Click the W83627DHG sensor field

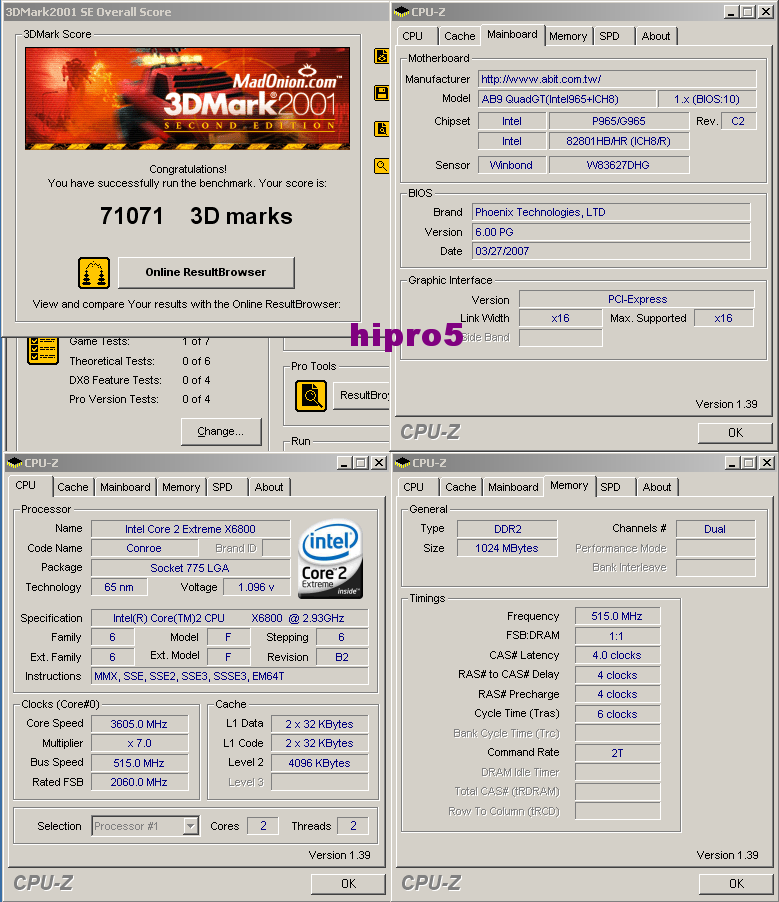point(619,165)
